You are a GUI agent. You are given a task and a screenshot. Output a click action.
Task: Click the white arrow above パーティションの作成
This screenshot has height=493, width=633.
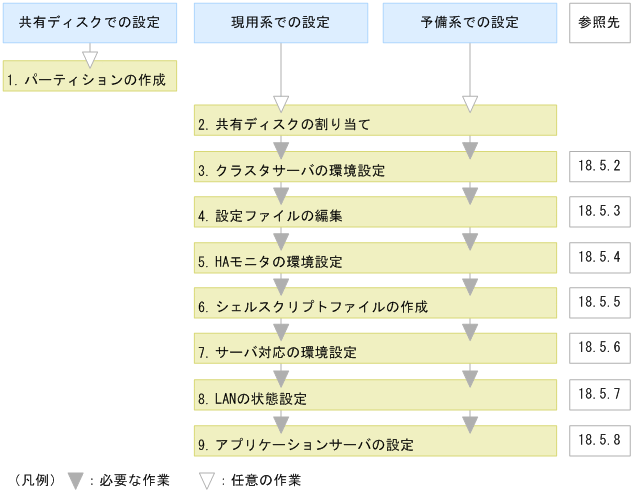89,57
